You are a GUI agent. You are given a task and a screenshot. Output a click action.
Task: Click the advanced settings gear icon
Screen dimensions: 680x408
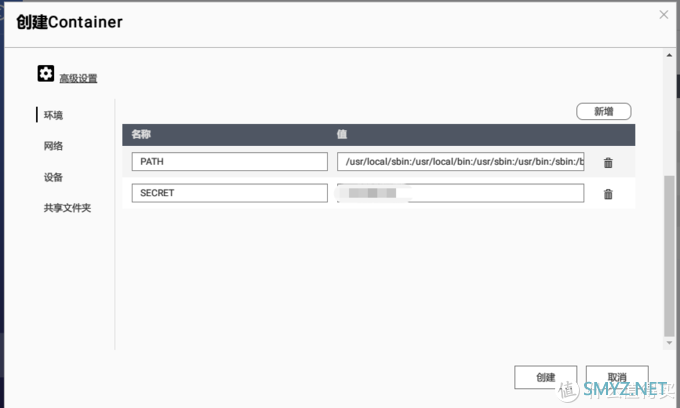[46, 73]
